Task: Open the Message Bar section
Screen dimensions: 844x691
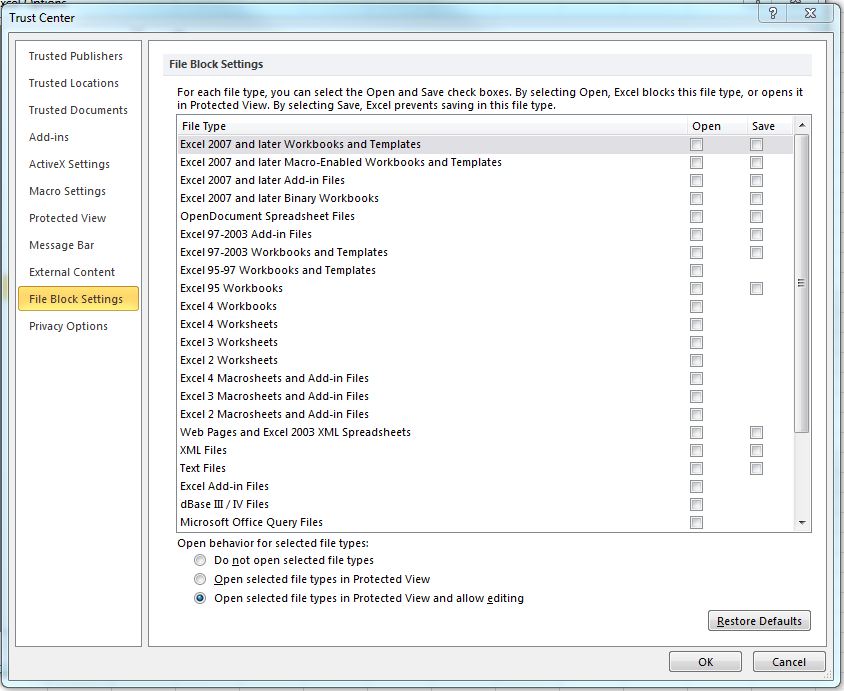Action: click(x=61, y=245)
